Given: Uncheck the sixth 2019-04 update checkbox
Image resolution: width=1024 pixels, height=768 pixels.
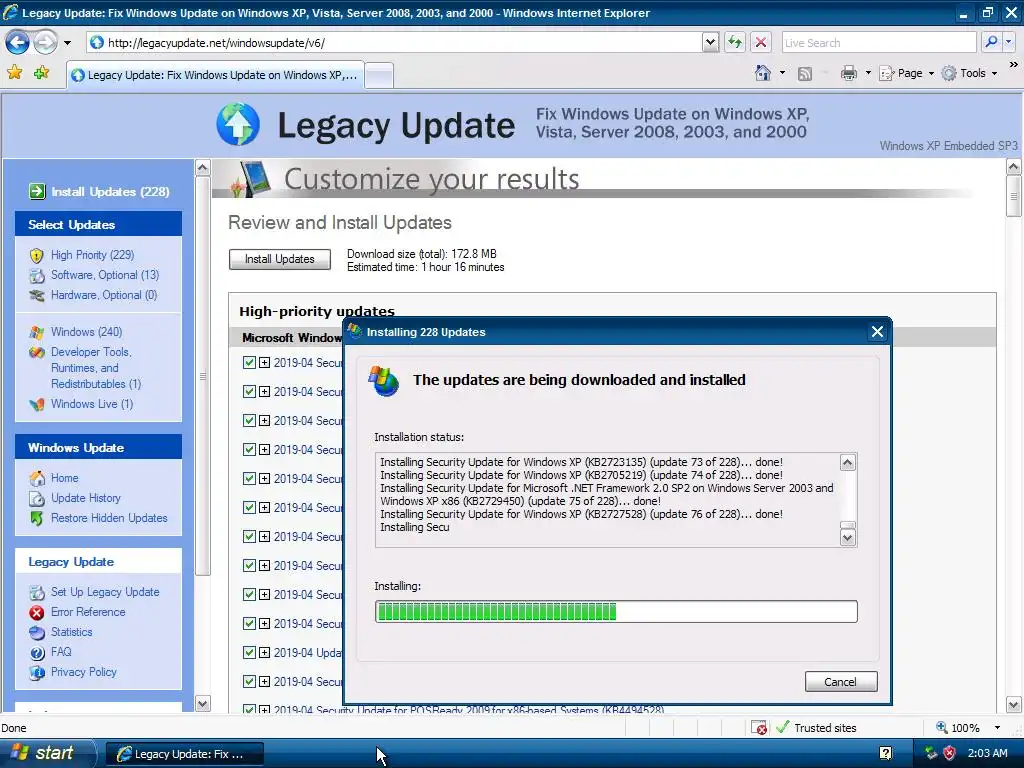Looking at the screenshot, I should click(249, 507).
